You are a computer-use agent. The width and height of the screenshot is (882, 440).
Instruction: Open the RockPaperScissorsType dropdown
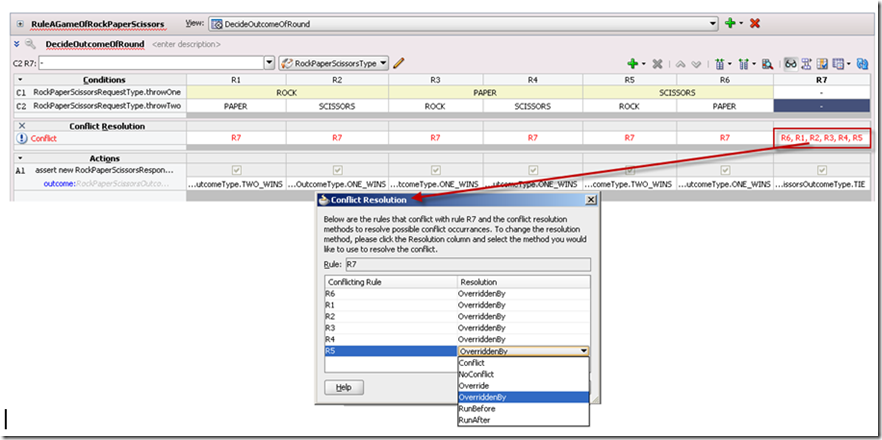click(383, 63)
